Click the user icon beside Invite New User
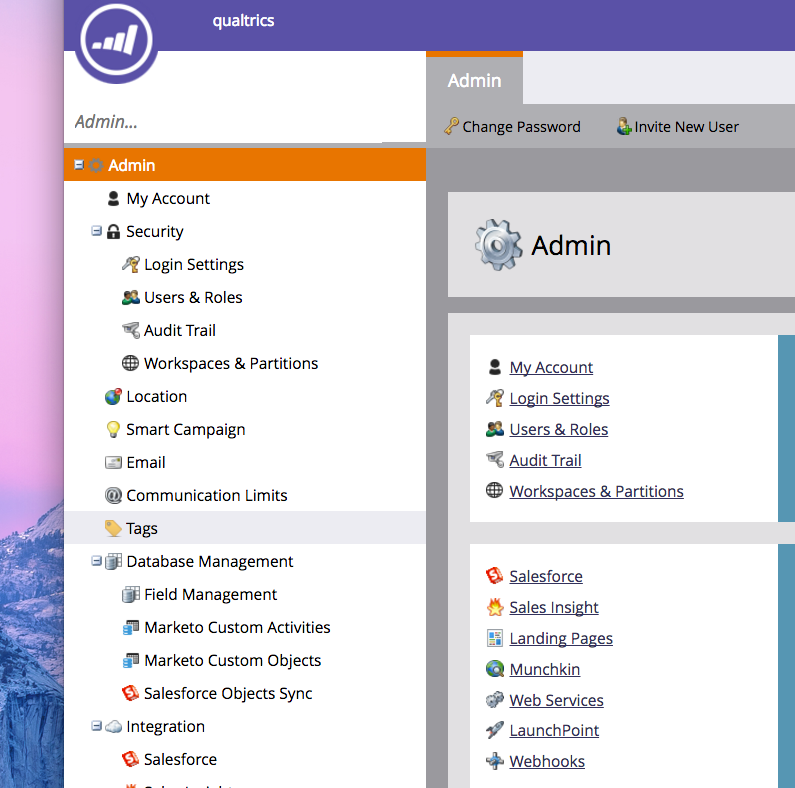The image size is (795, 788). click(x=624, y=126)
